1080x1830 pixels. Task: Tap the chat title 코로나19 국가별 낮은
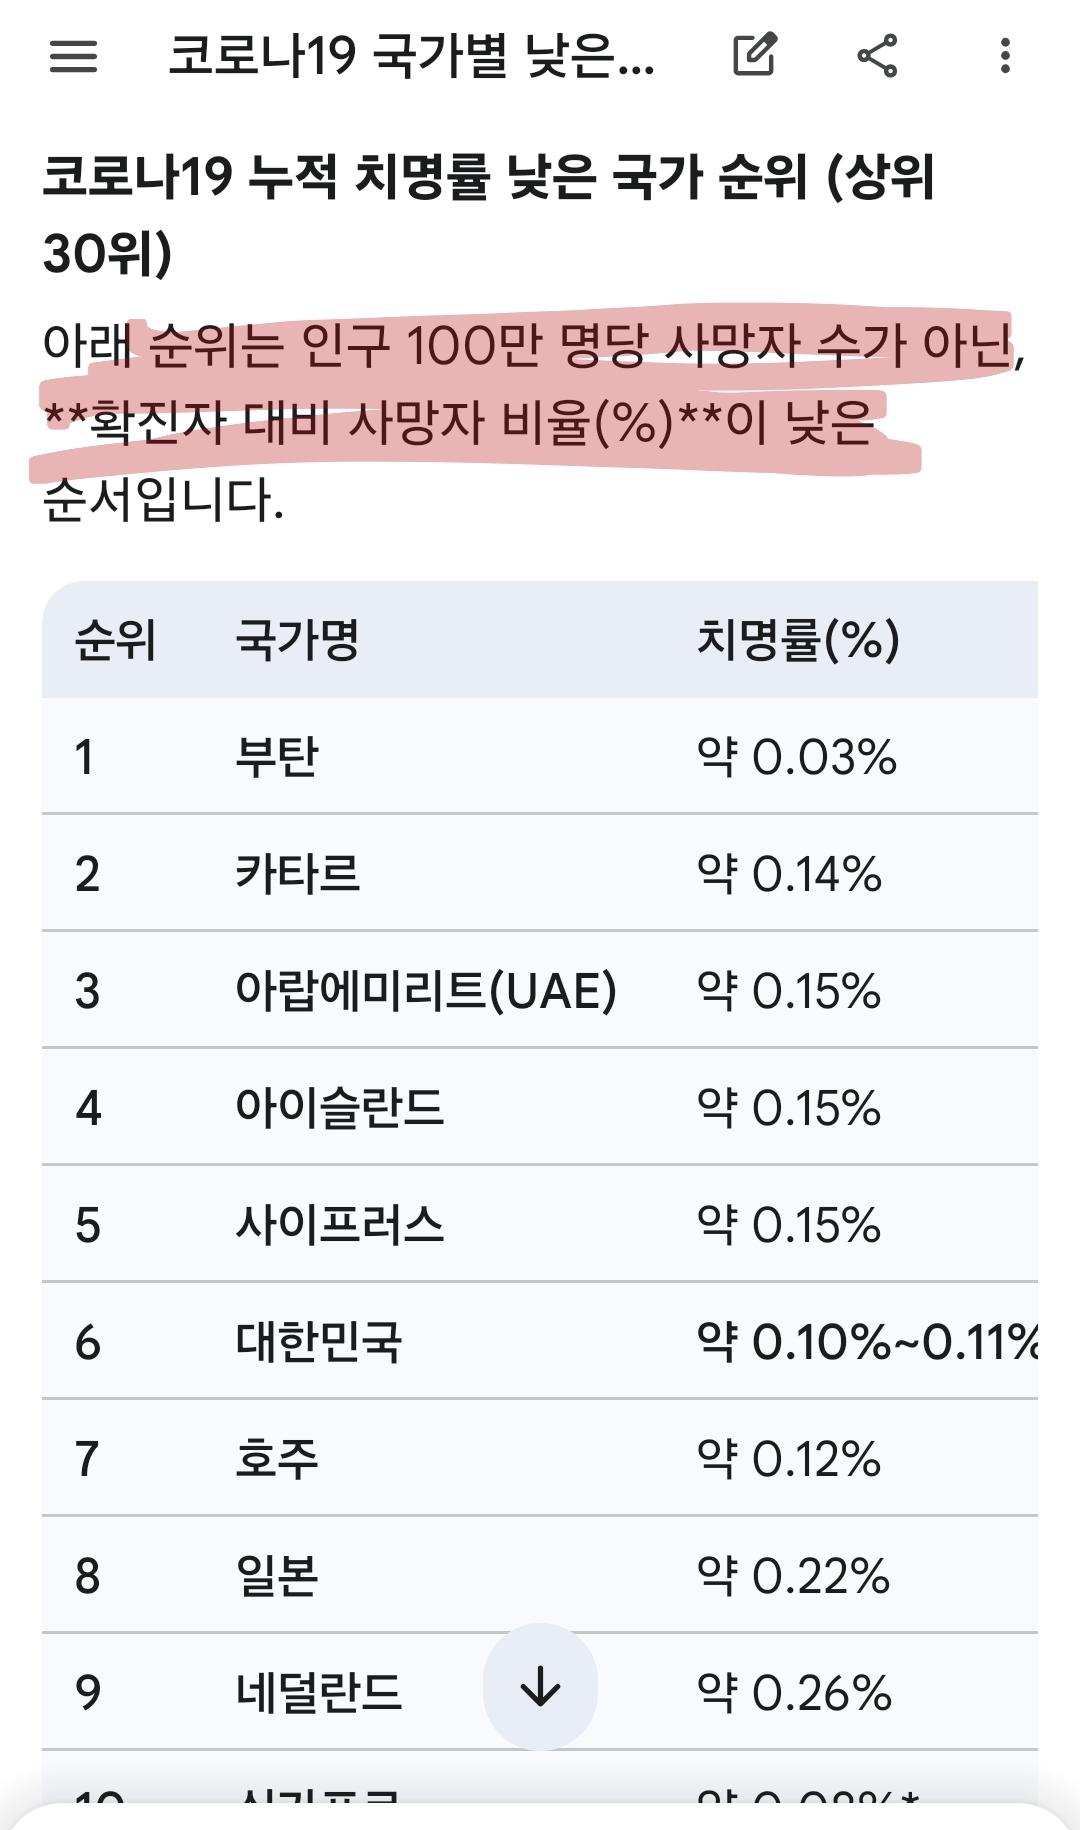point(410,56)
